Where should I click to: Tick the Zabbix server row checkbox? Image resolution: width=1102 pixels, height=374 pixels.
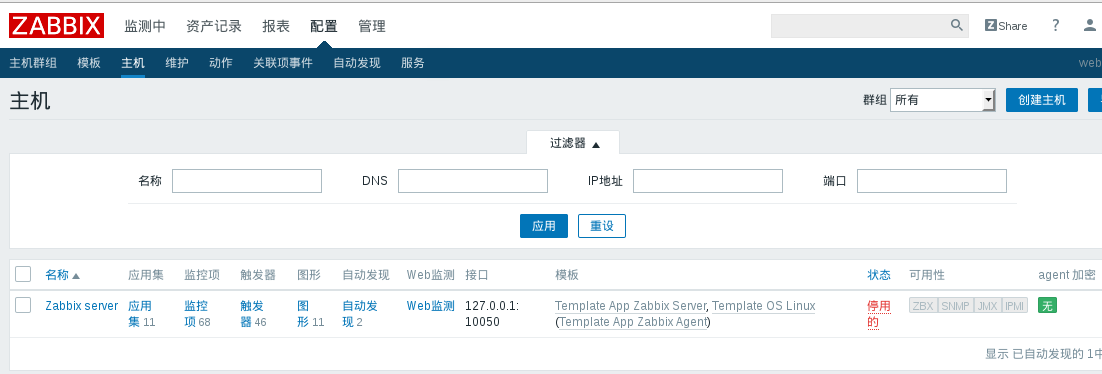[x=23, y=305]
